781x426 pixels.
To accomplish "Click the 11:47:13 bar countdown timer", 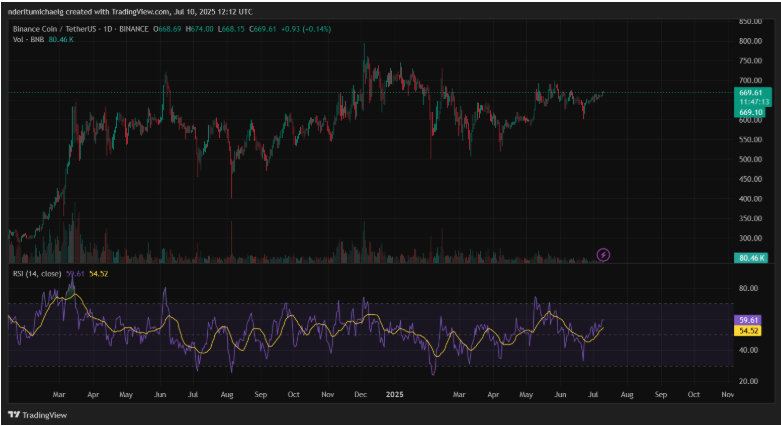I will tap(754, 102).
